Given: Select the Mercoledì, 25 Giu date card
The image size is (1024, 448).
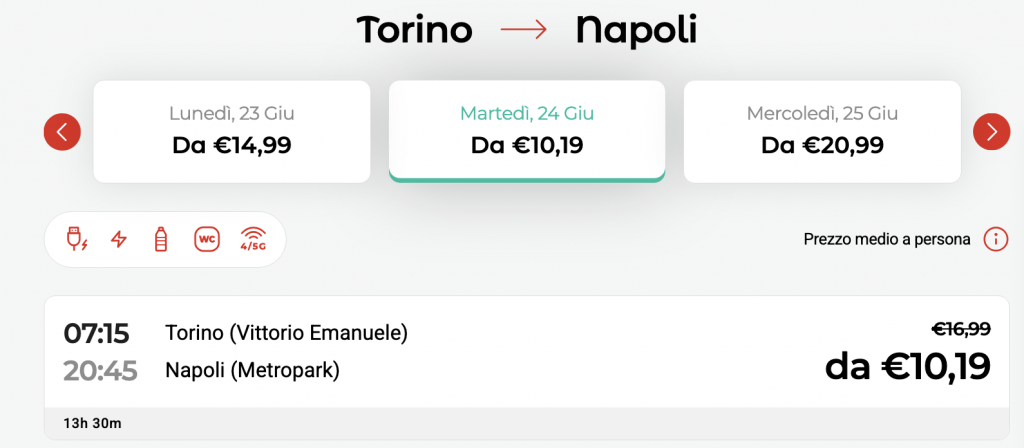Looking at the screenshot, I should (822, 131).
